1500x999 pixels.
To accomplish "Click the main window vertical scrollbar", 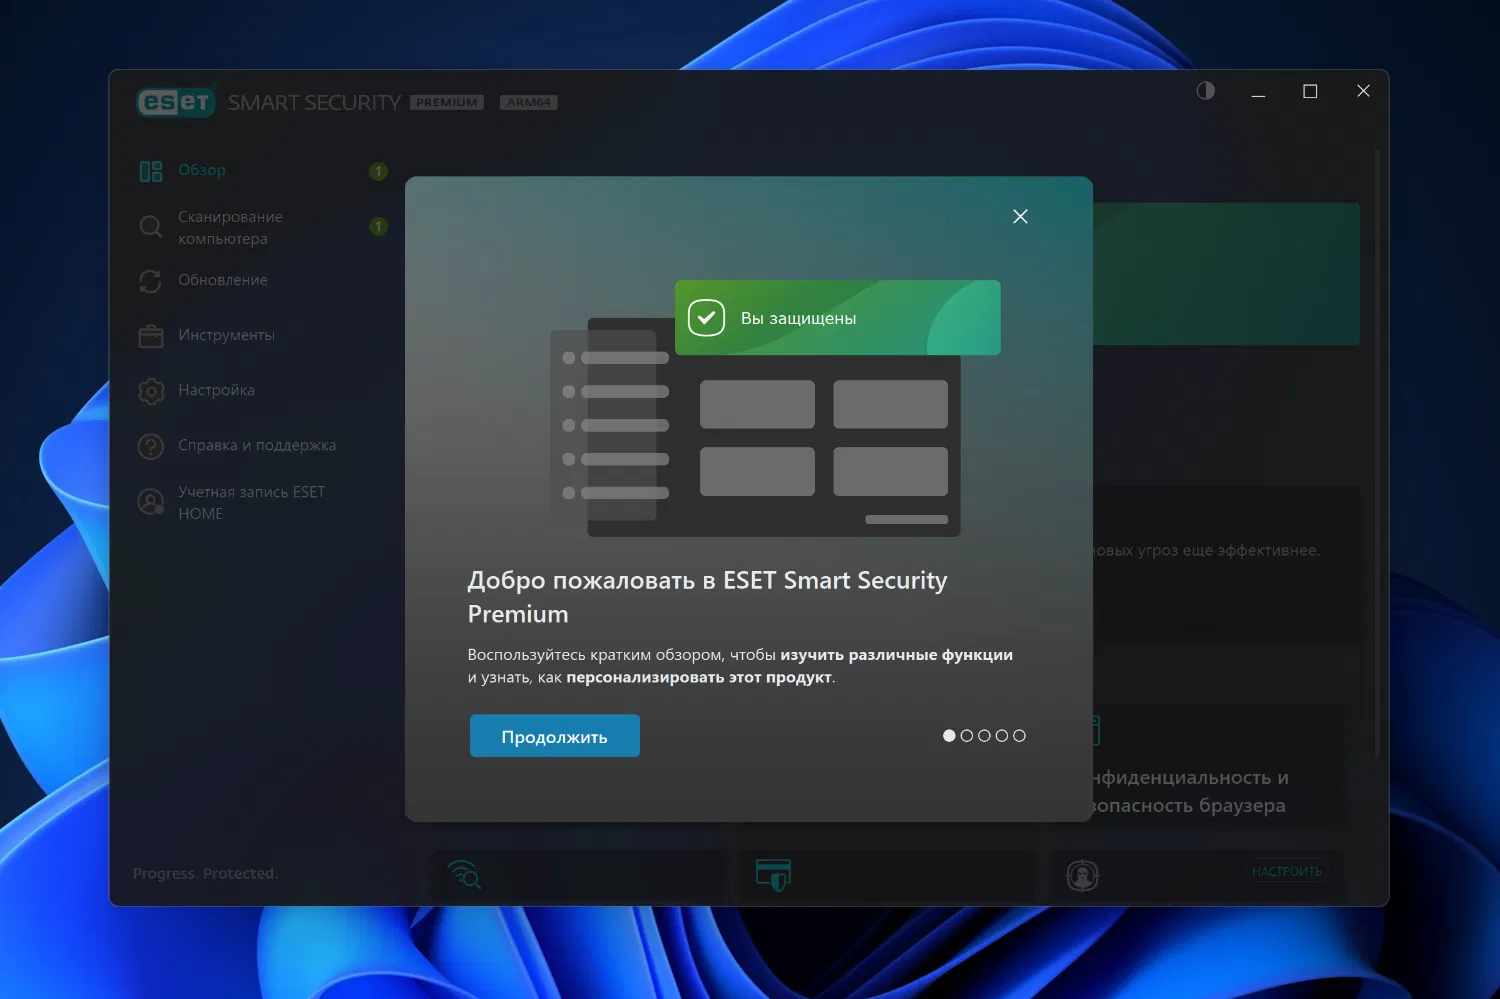I will pyautogui.click(x=1378, y=453).
